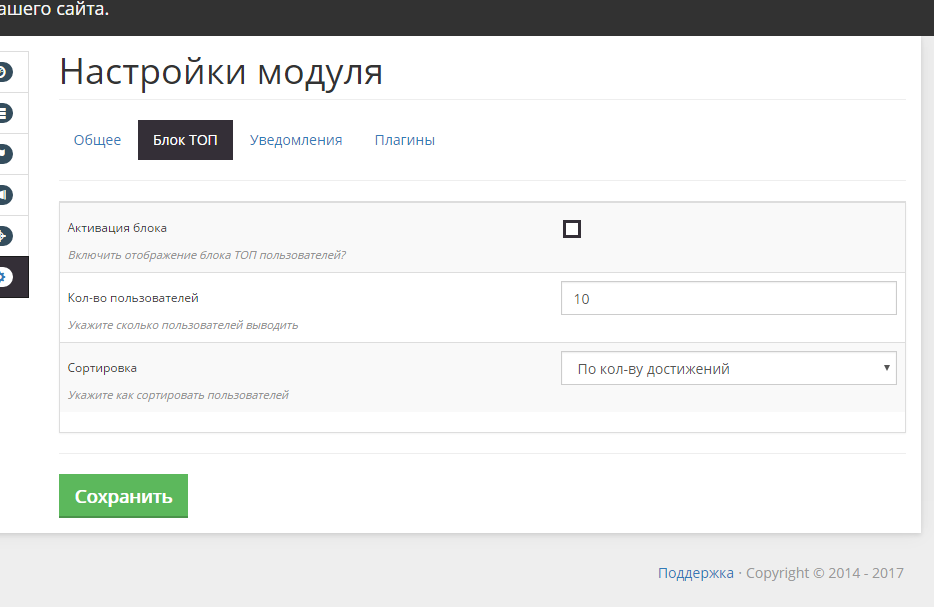Focus the Кол-во пользователей input field
The width and height of the screenshot is (934, 607).
point(728,298)
